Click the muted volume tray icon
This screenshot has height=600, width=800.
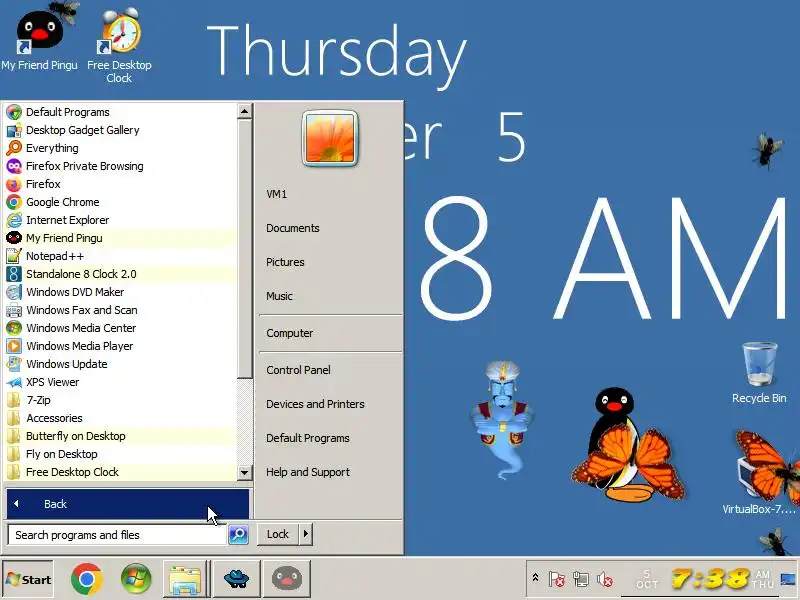(x=605, y=579)
